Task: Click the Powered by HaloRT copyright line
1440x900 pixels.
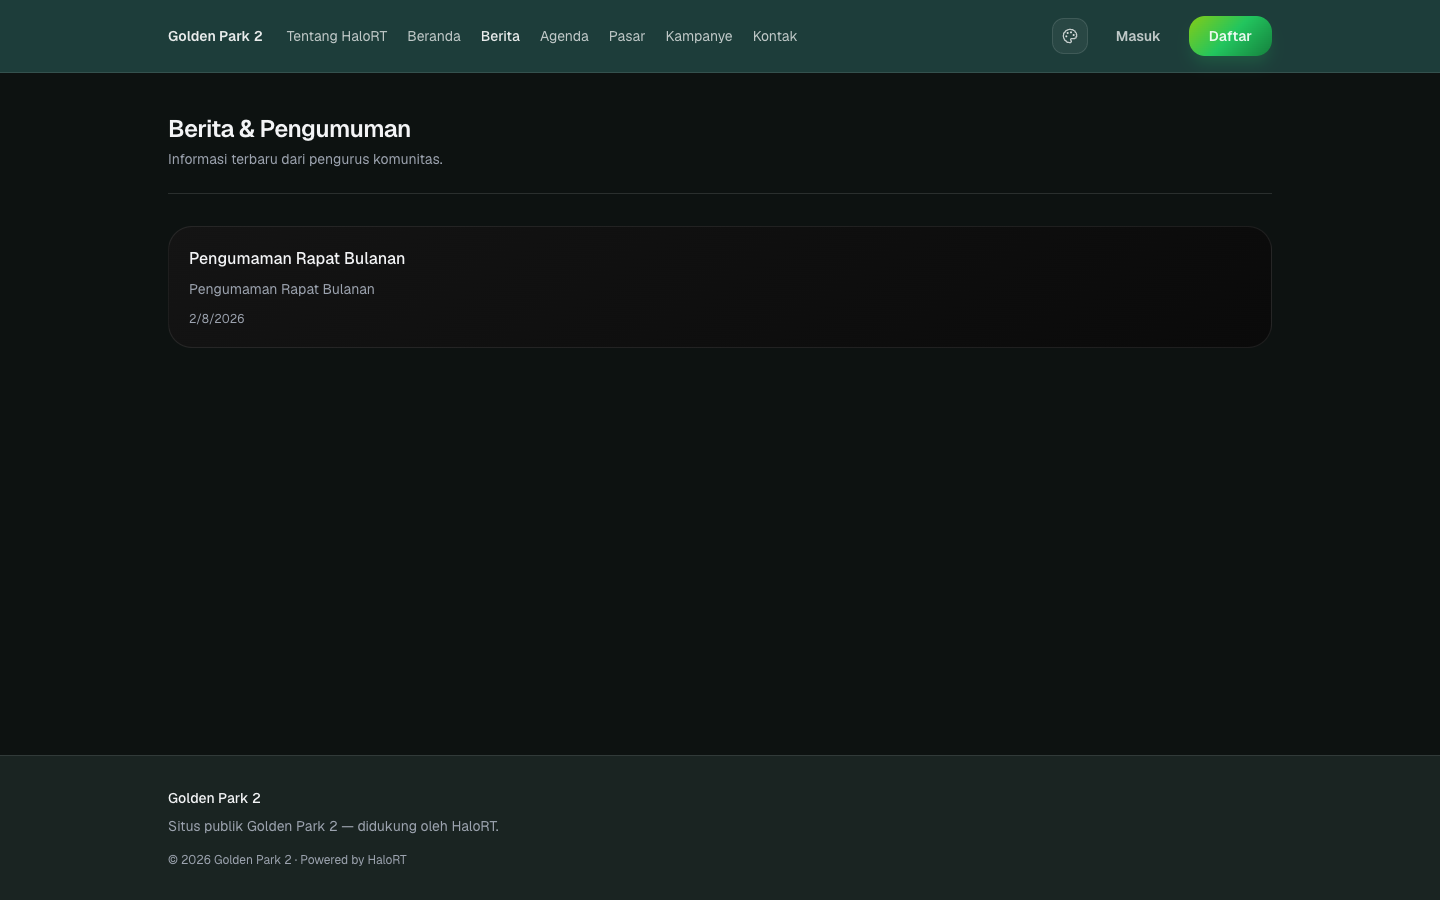Action: pyautogui.click(x=287, y=860)
